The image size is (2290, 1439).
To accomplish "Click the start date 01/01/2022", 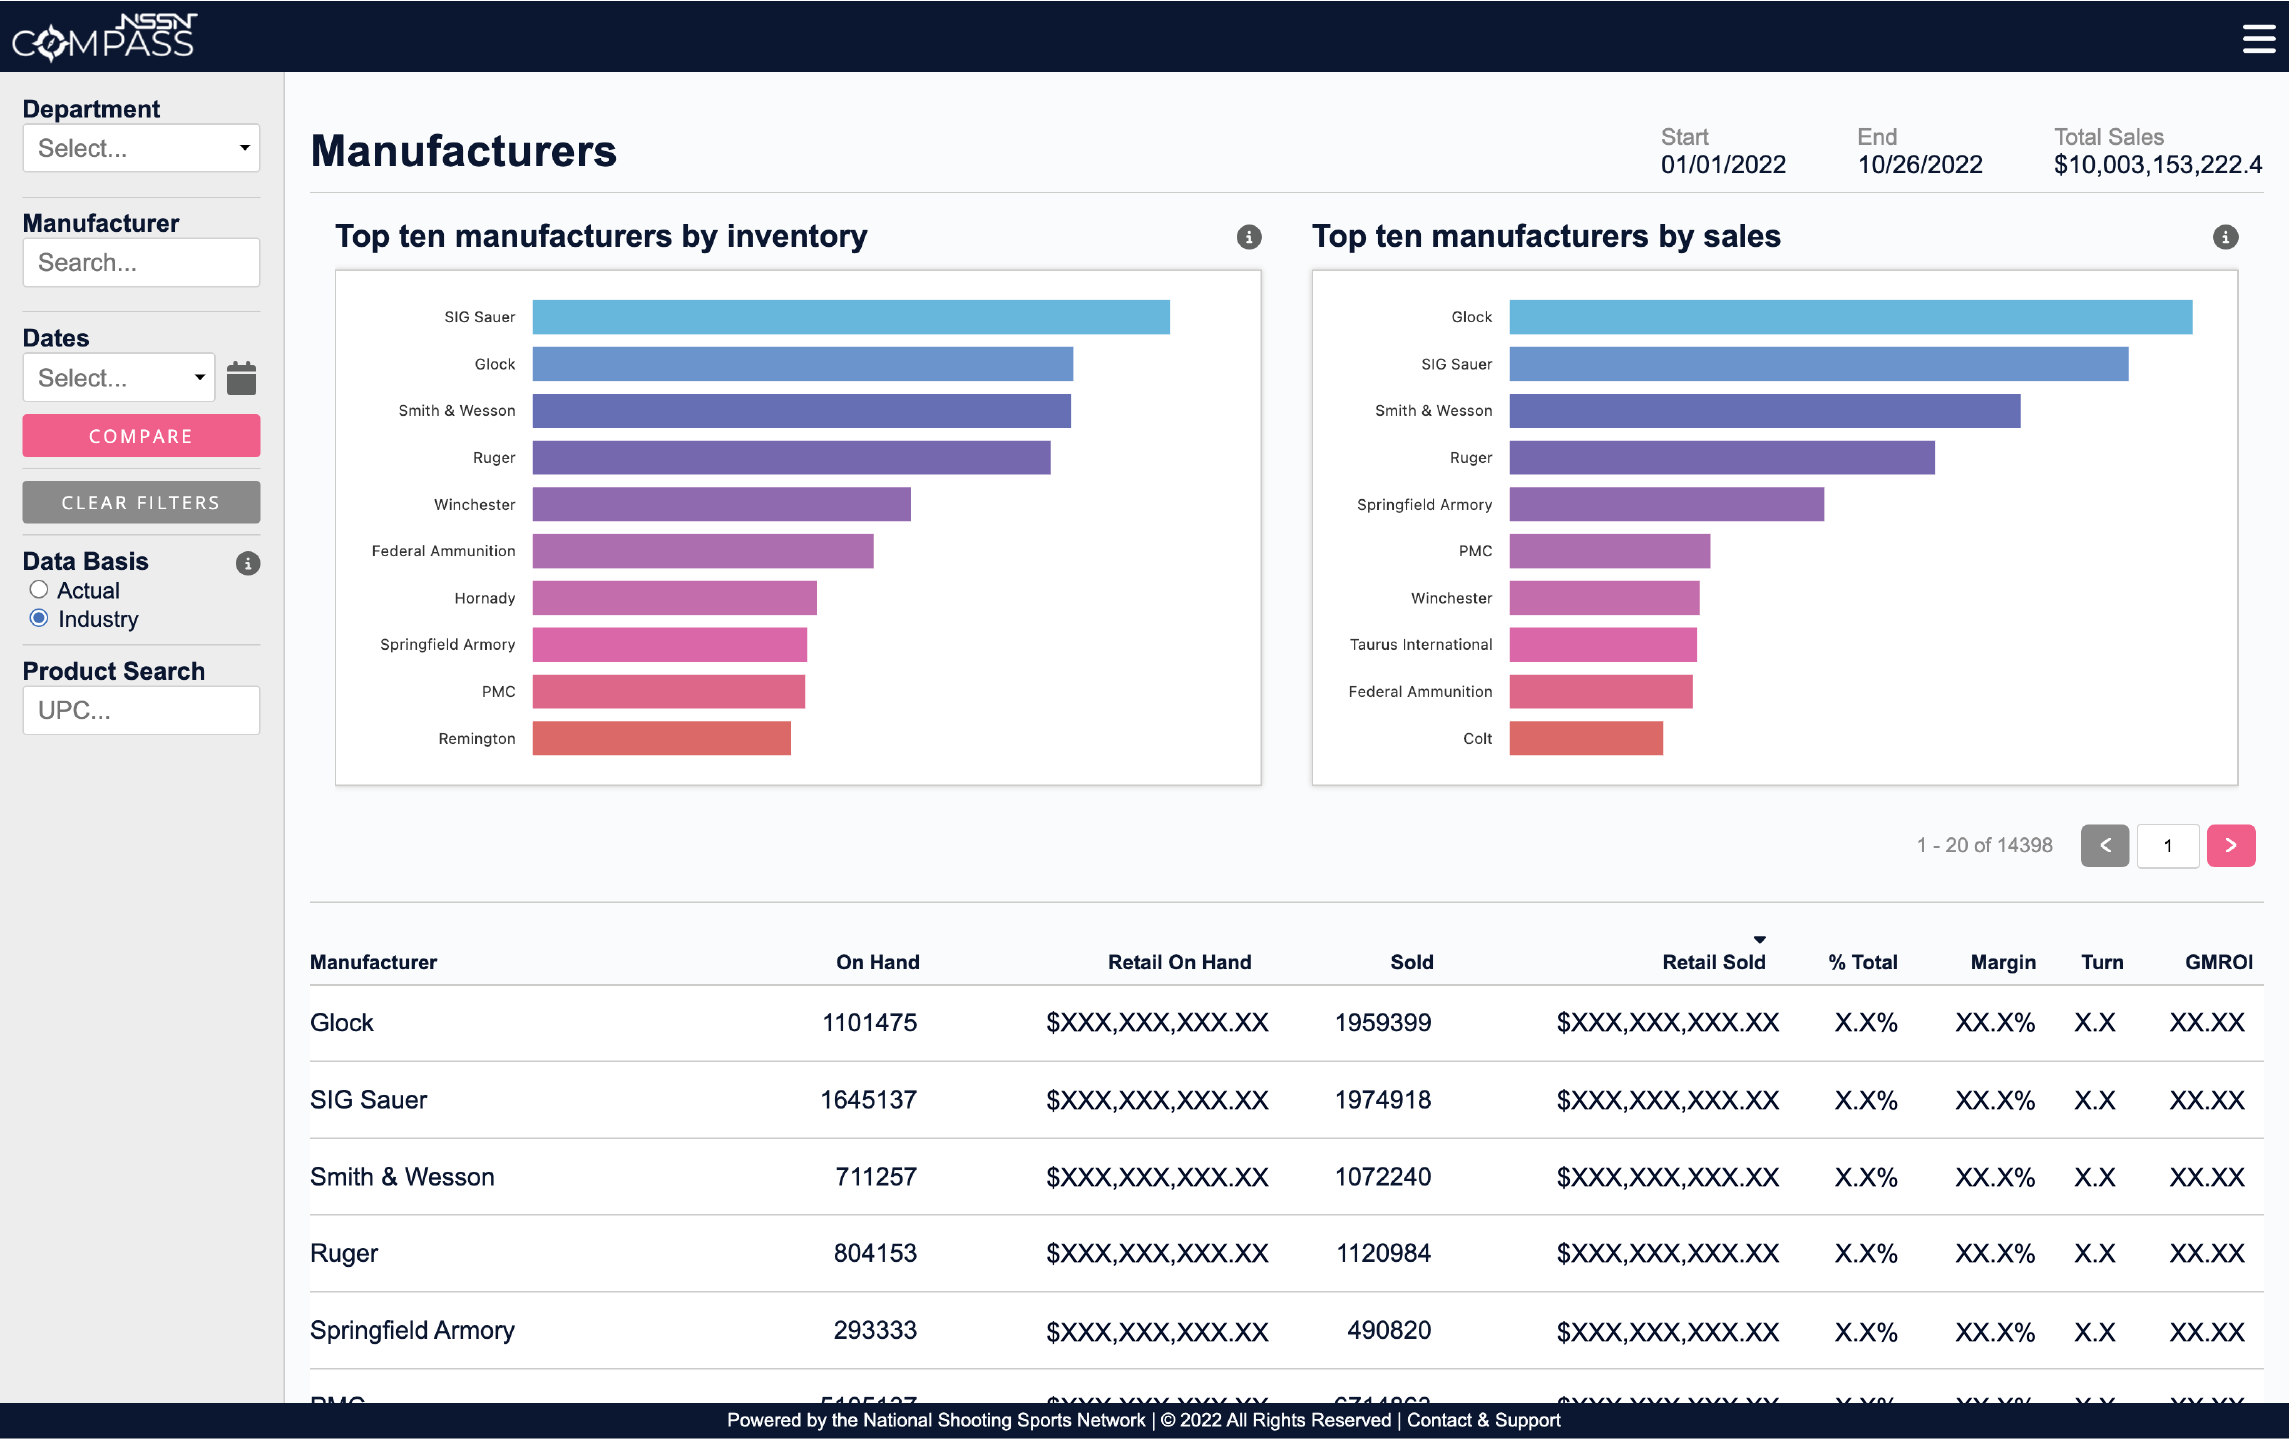I will pos(1723,164).
